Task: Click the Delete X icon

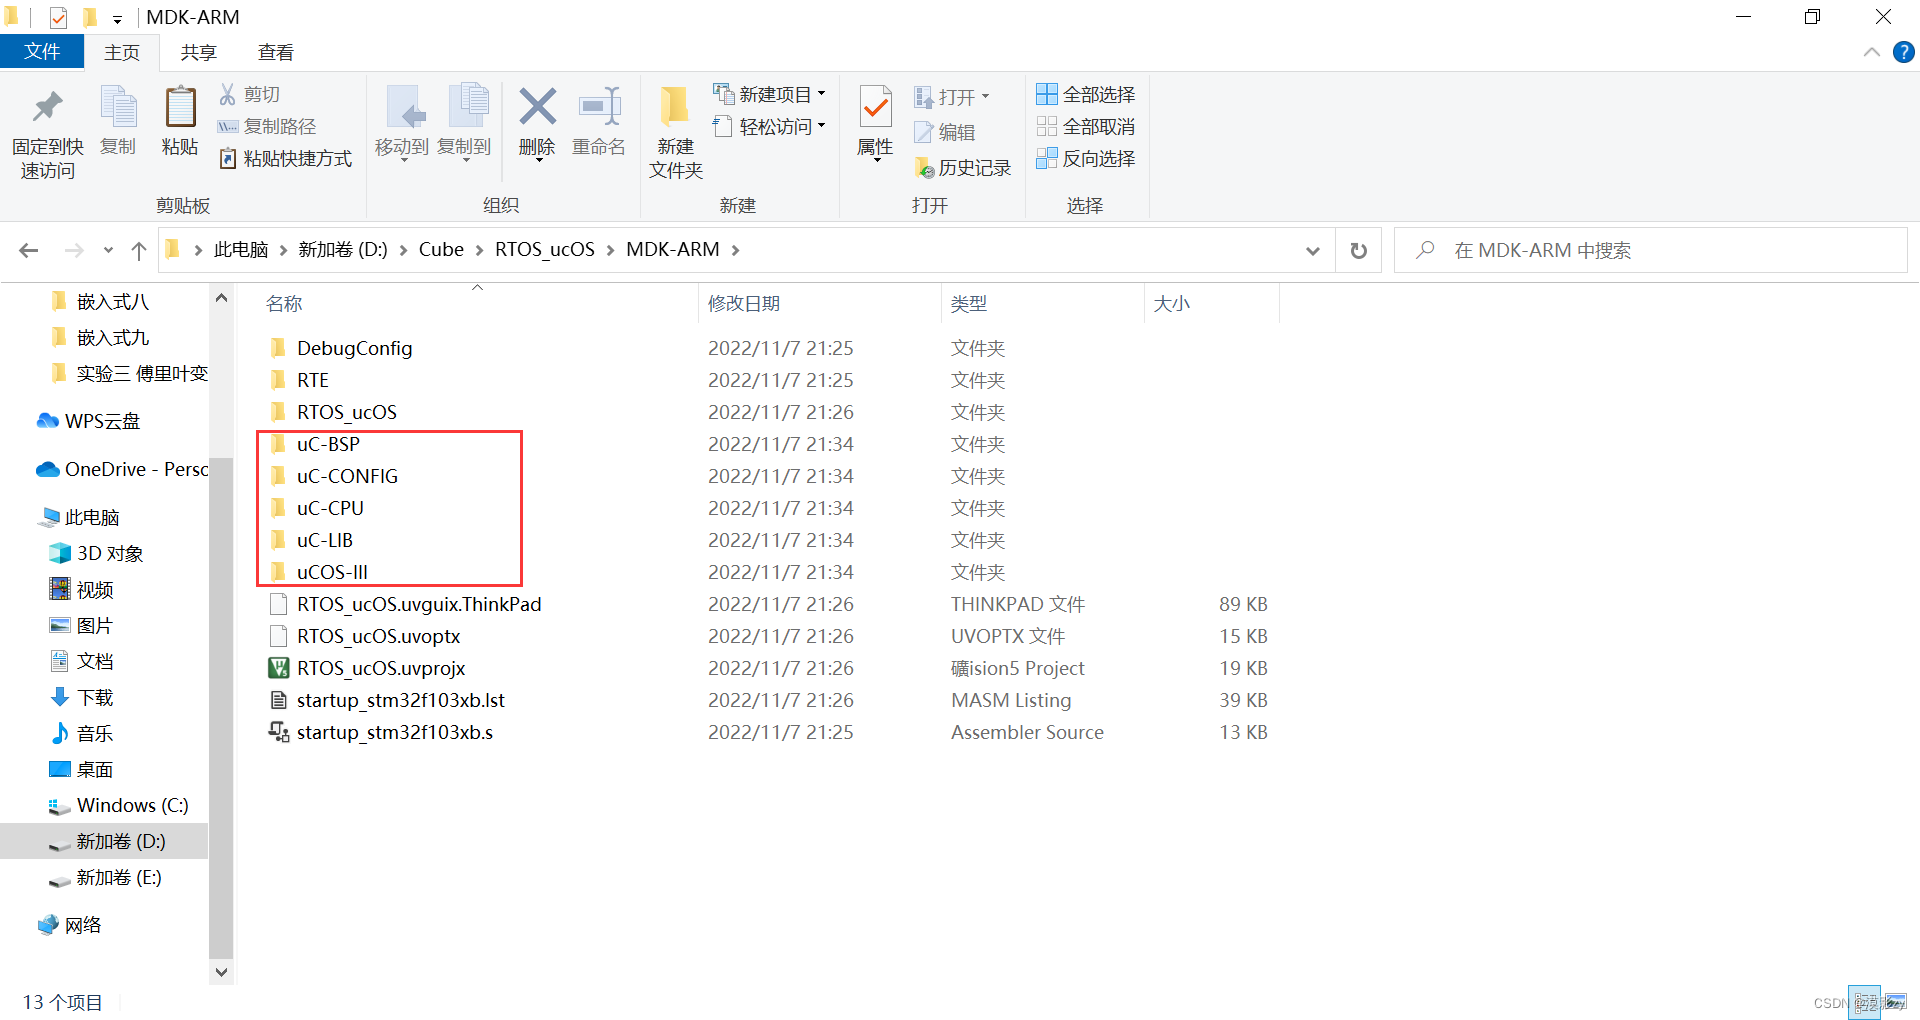Action: 537,107
